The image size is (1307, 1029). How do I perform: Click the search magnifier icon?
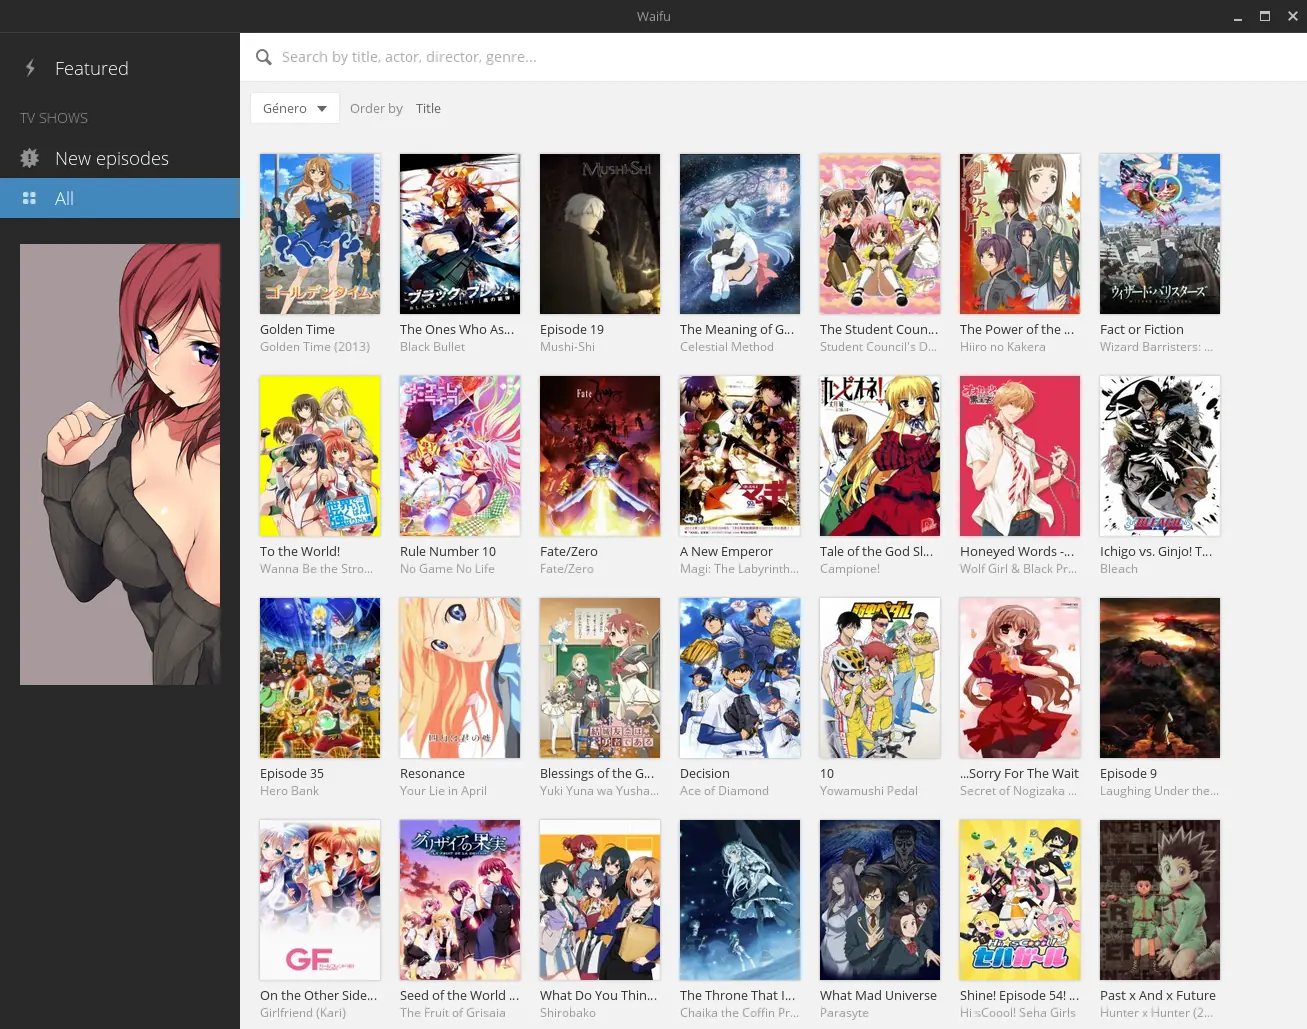point(264,58)
